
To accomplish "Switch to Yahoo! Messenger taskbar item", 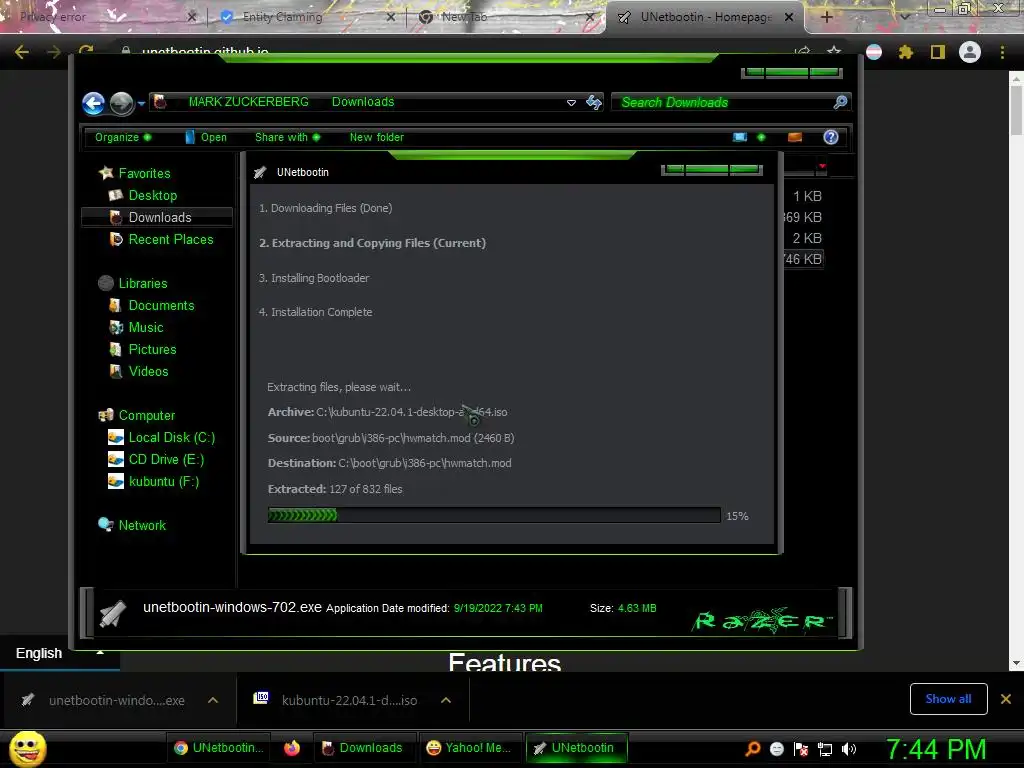I will coord(468,748).
